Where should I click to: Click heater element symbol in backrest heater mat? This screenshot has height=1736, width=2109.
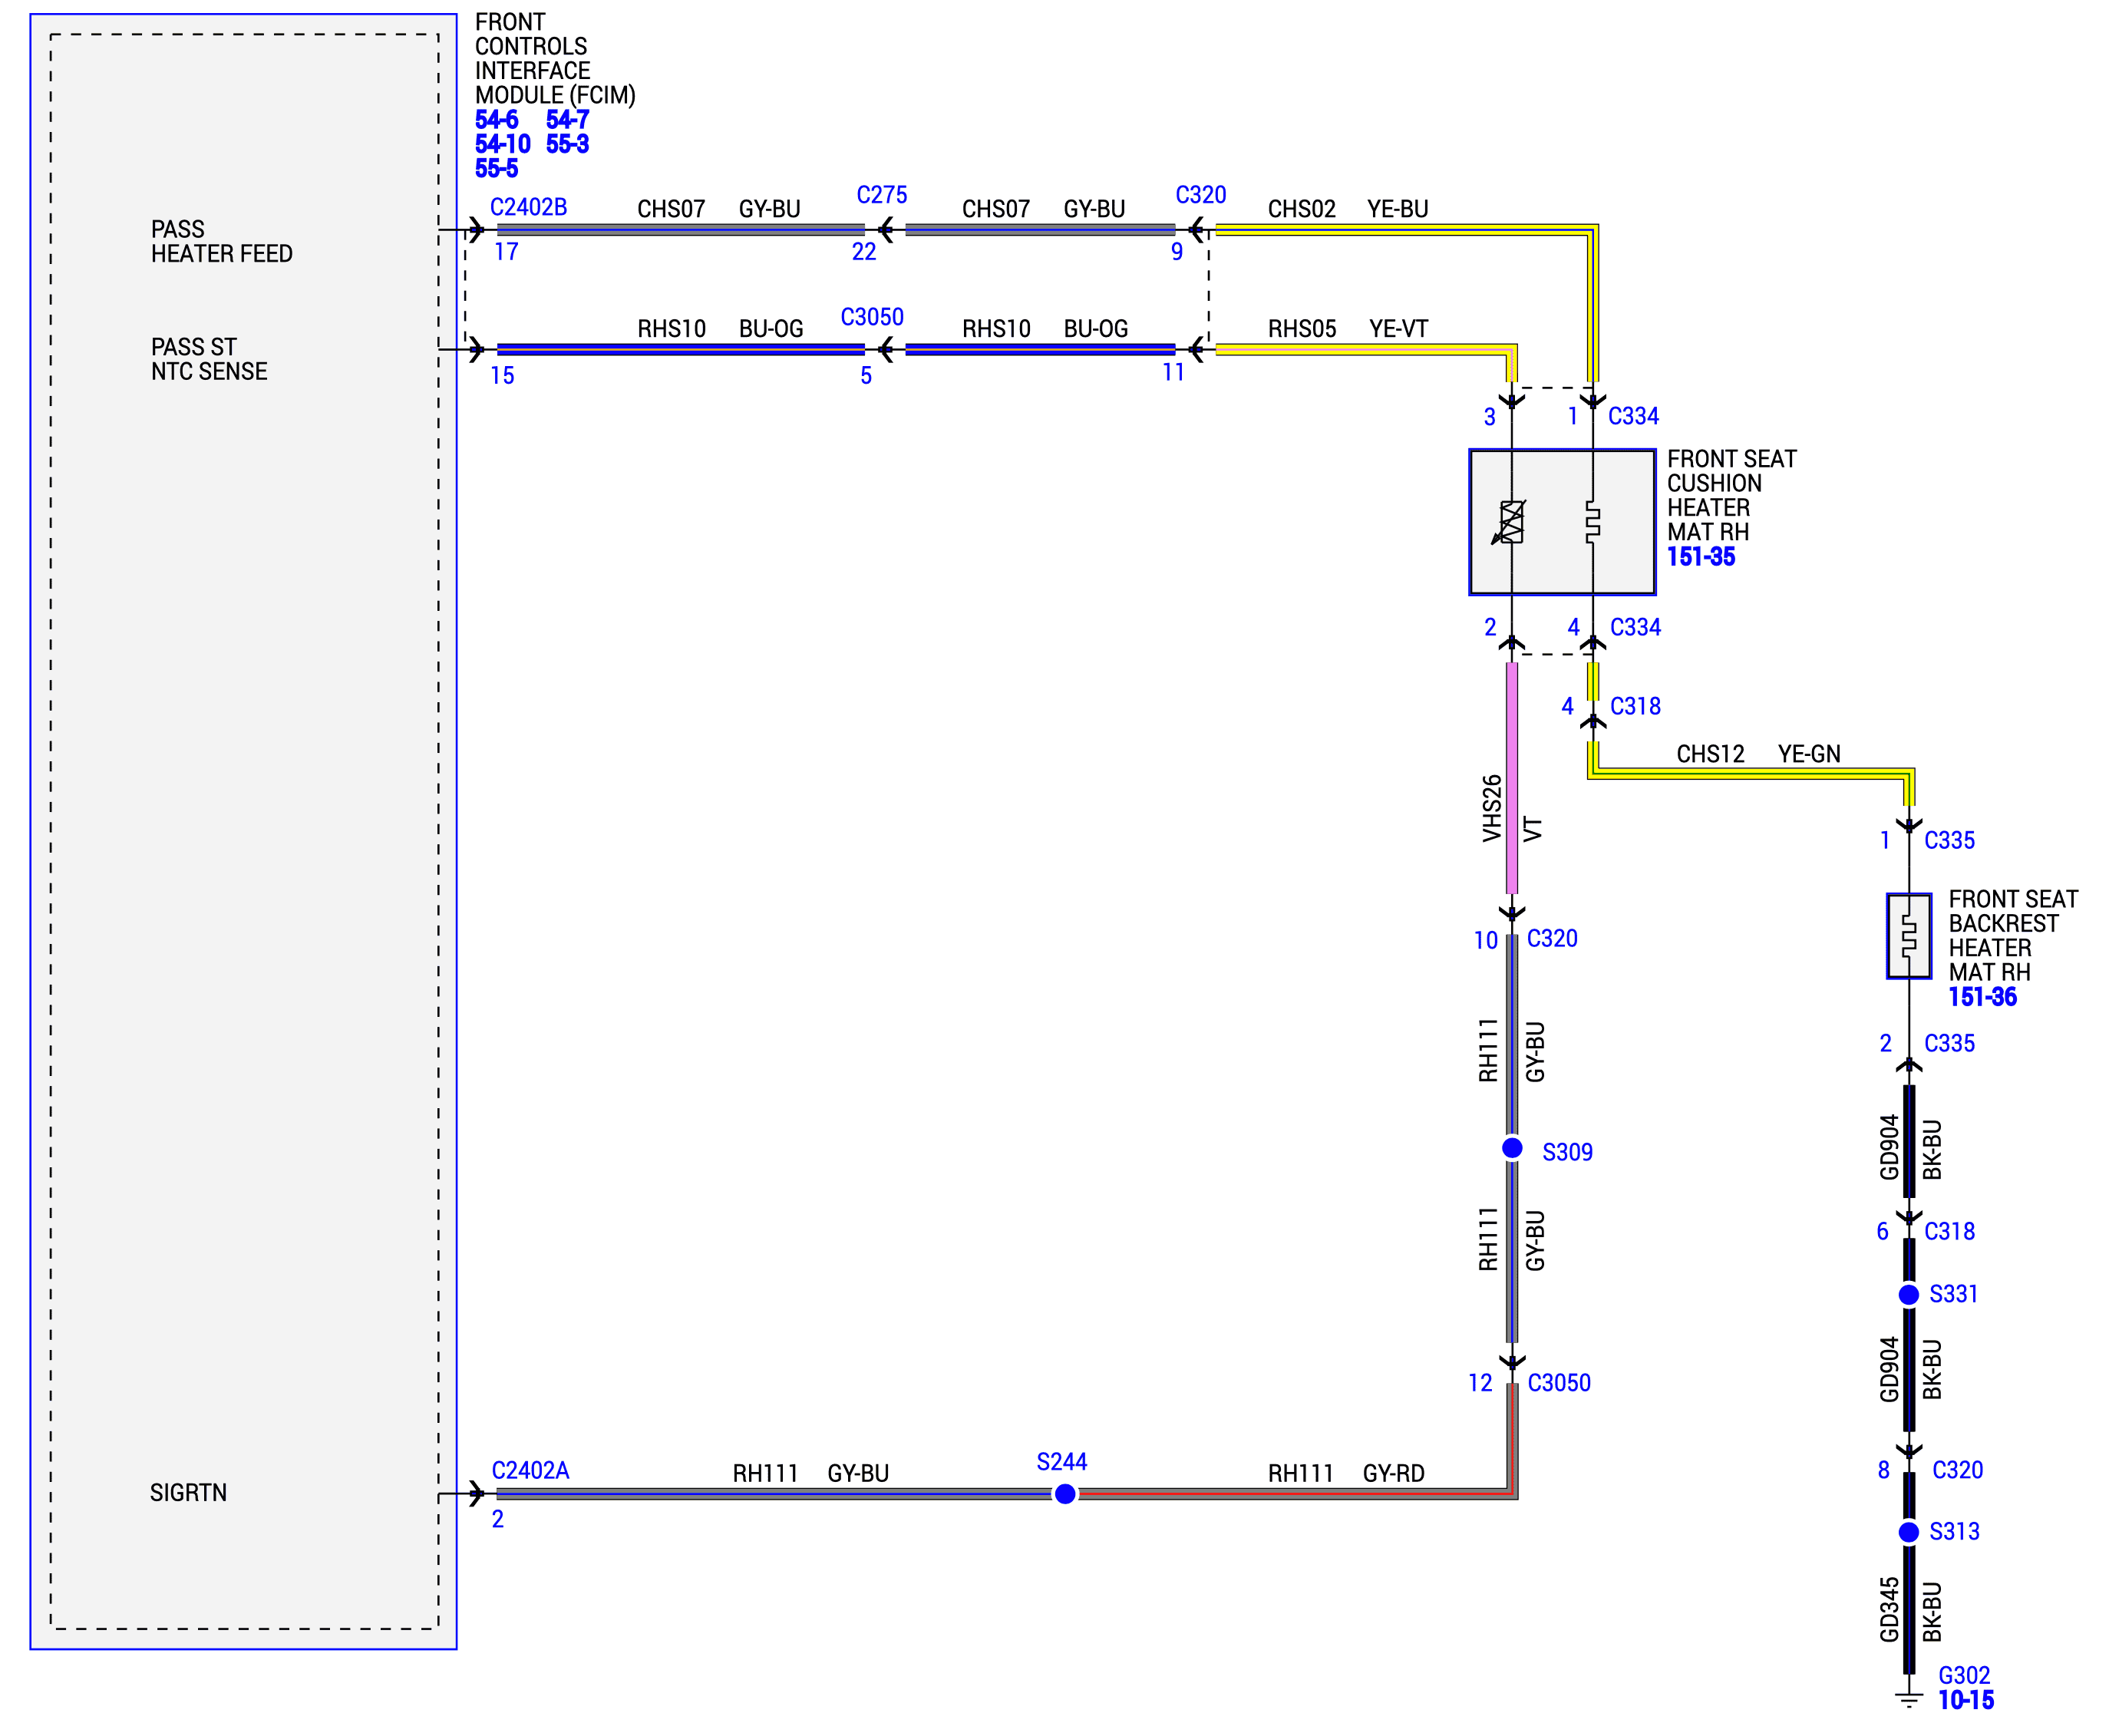1909,936
